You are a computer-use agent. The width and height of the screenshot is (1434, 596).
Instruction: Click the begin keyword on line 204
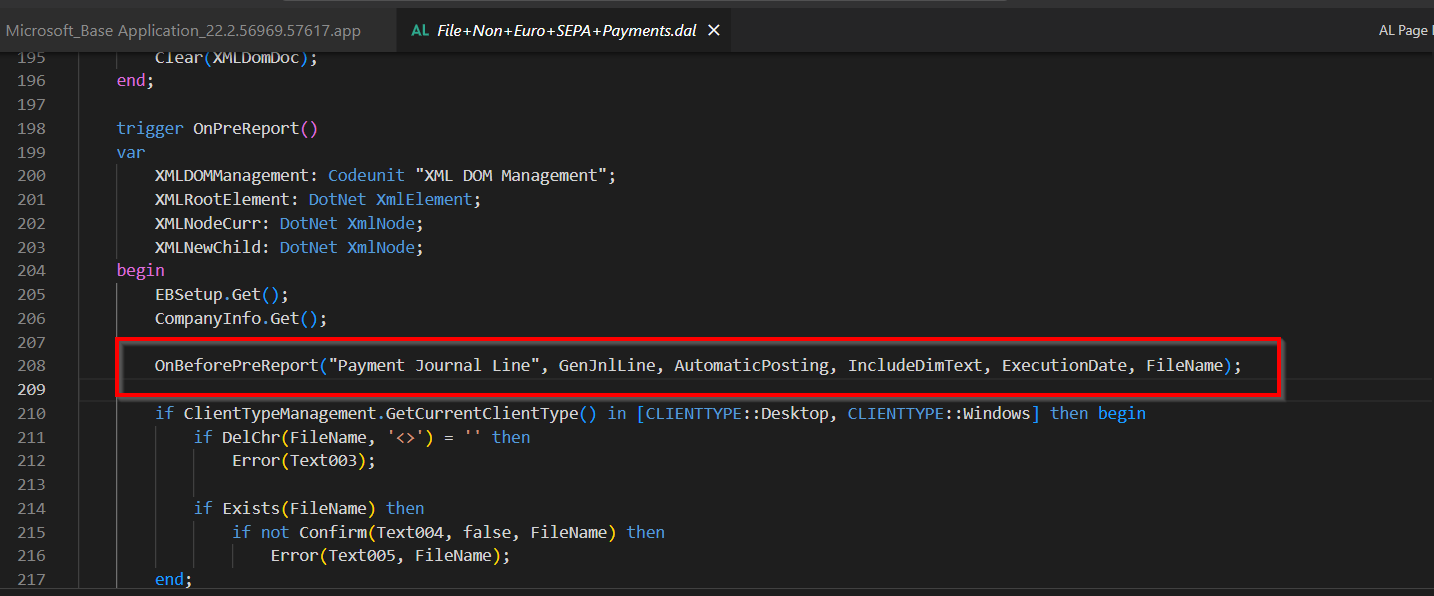[138, 270]
